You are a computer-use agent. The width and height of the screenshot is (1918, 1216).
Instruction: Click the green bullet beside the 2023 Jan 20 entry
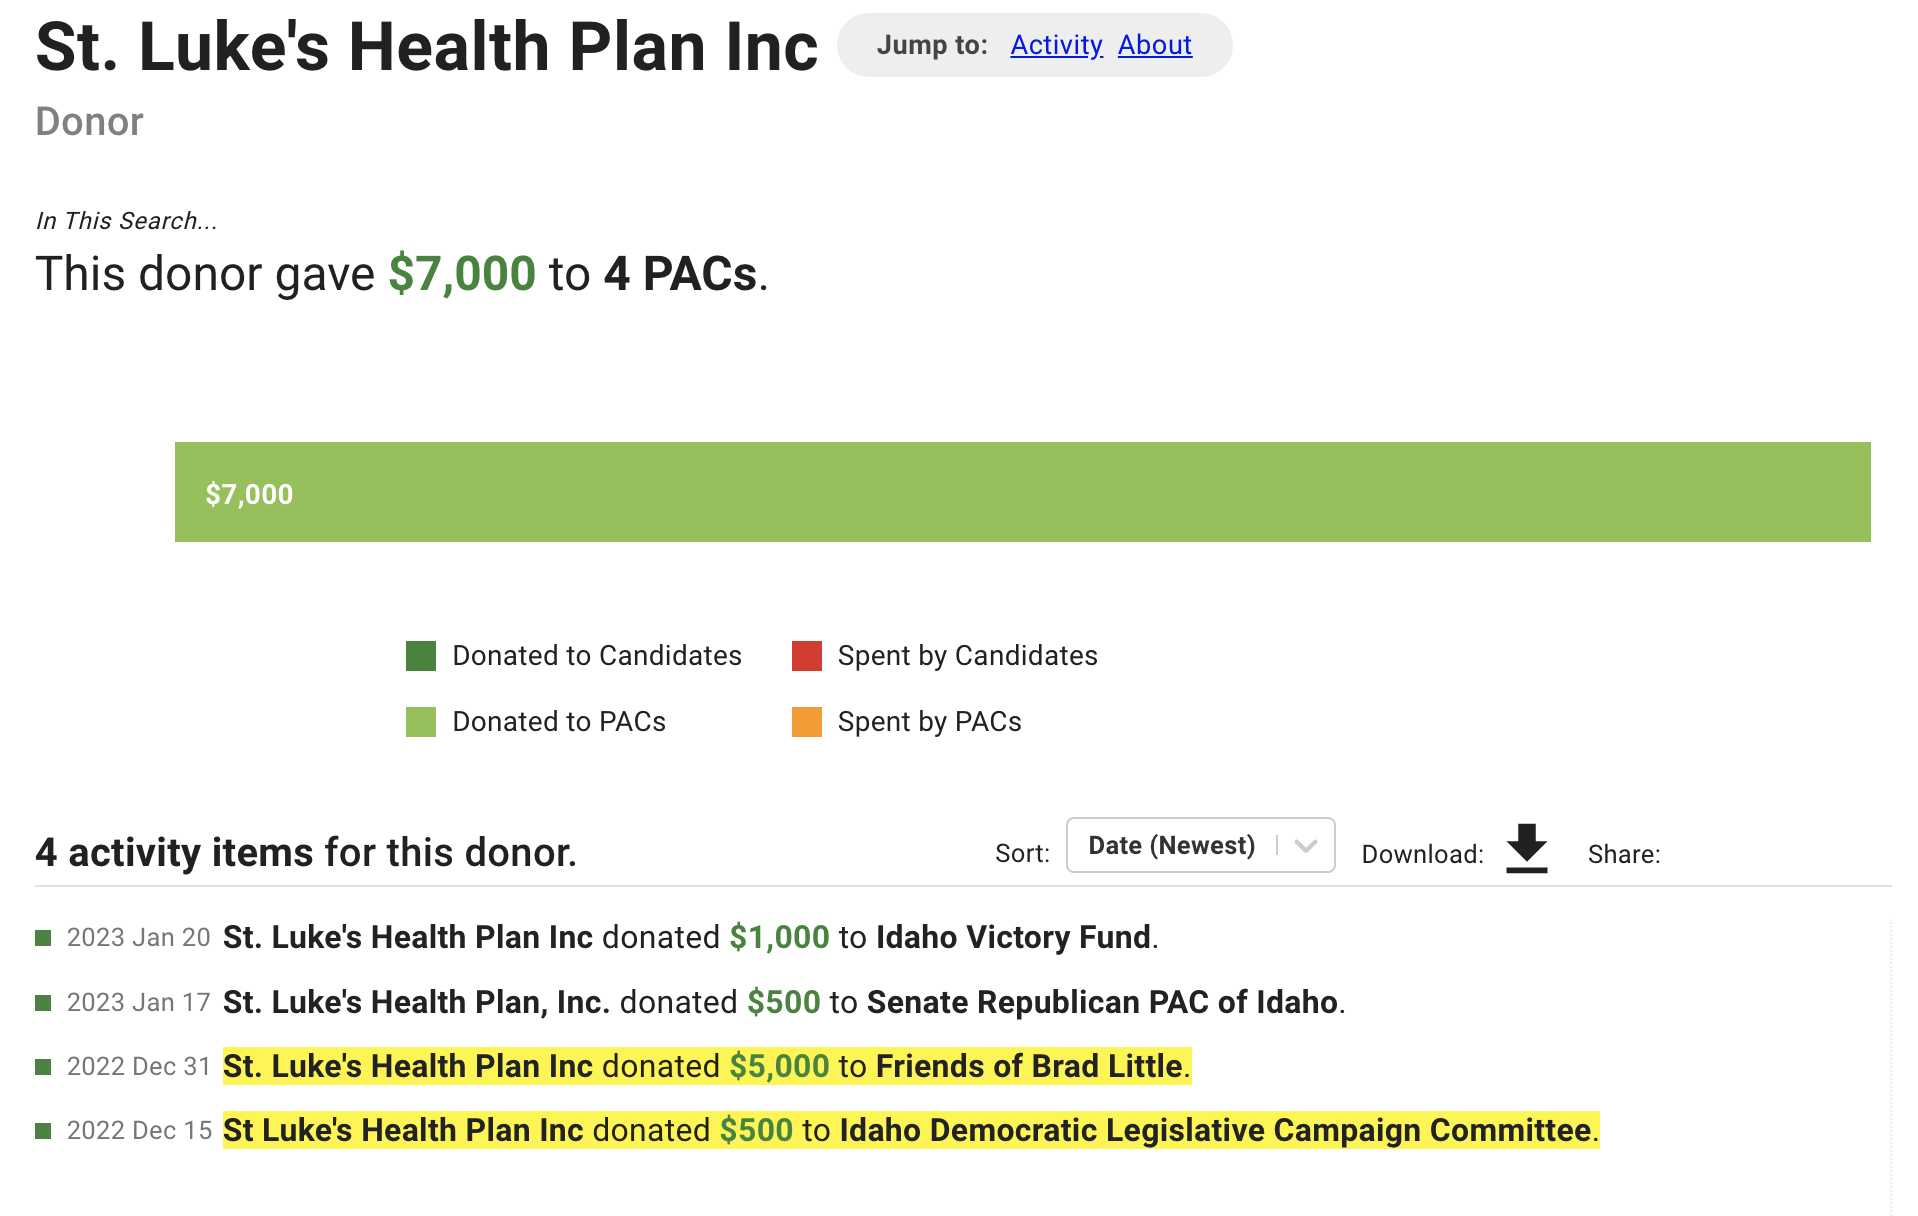pos(43,938)
